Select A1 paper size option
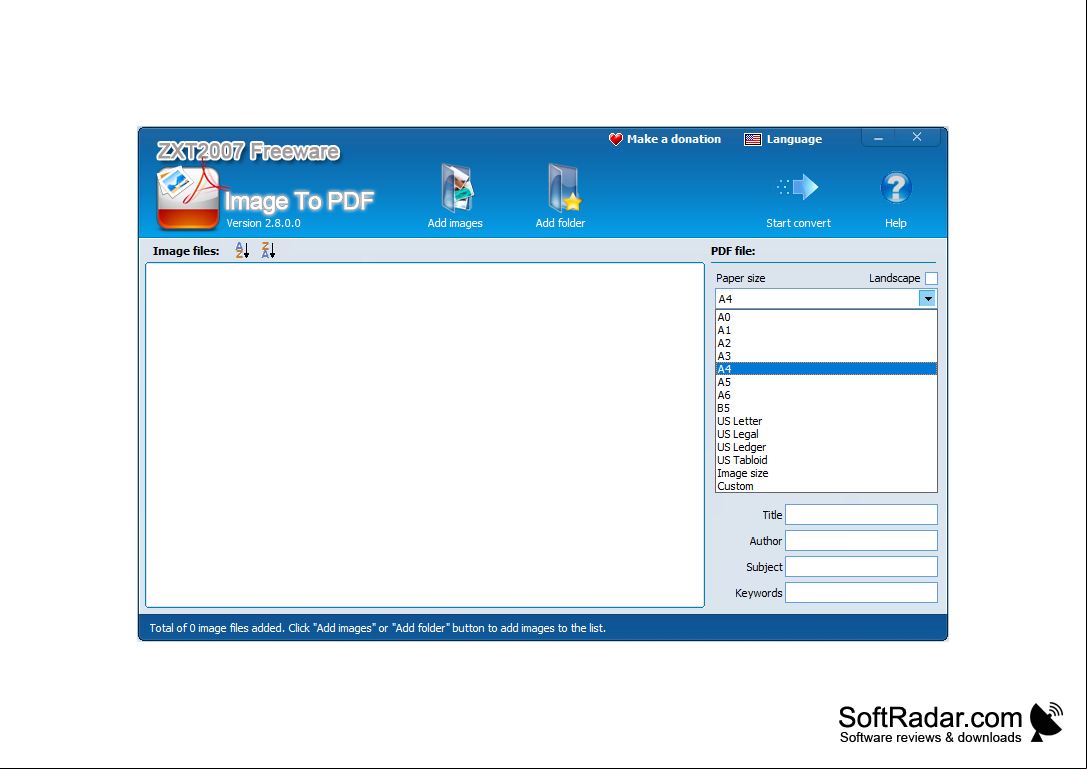1087x769 pixels. (x=826, y=330)
